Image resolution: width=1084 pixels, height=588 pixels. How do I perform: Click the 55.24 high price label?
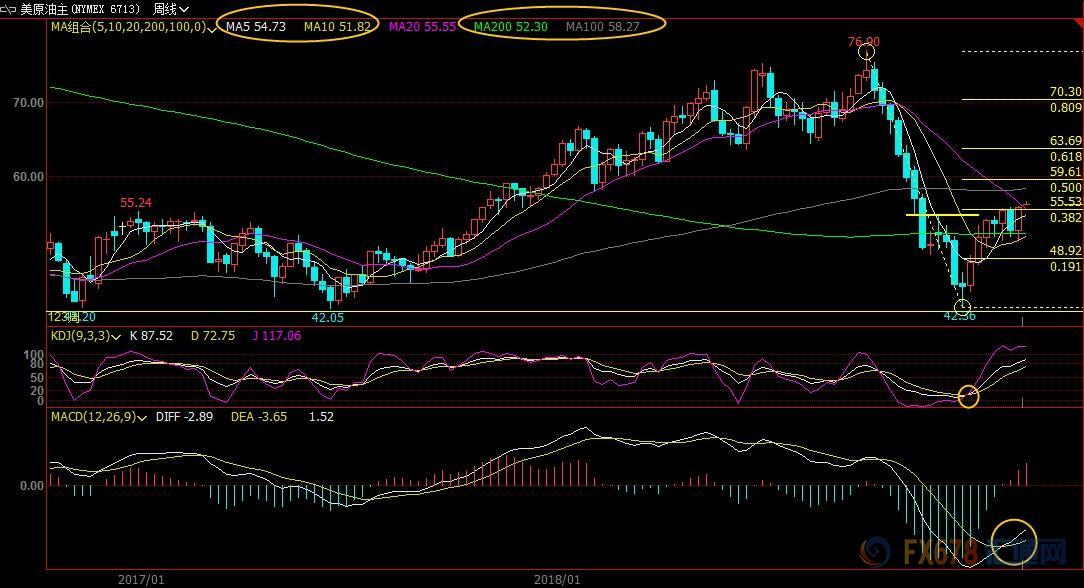(x=136, y=203)
